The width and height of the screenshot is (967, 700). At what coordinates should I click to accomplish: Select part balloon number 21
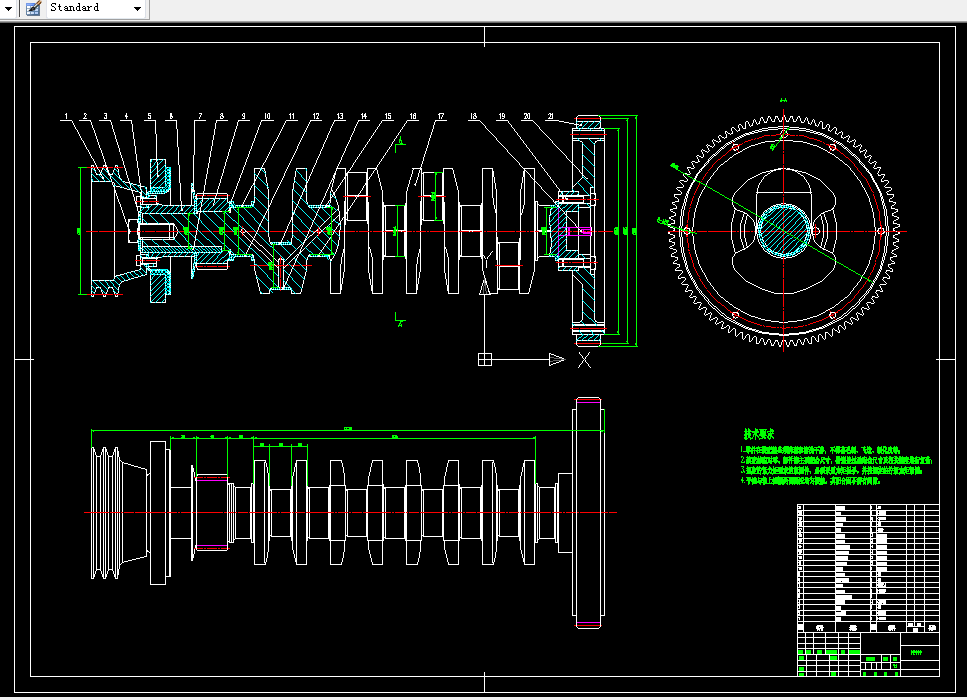551,117
